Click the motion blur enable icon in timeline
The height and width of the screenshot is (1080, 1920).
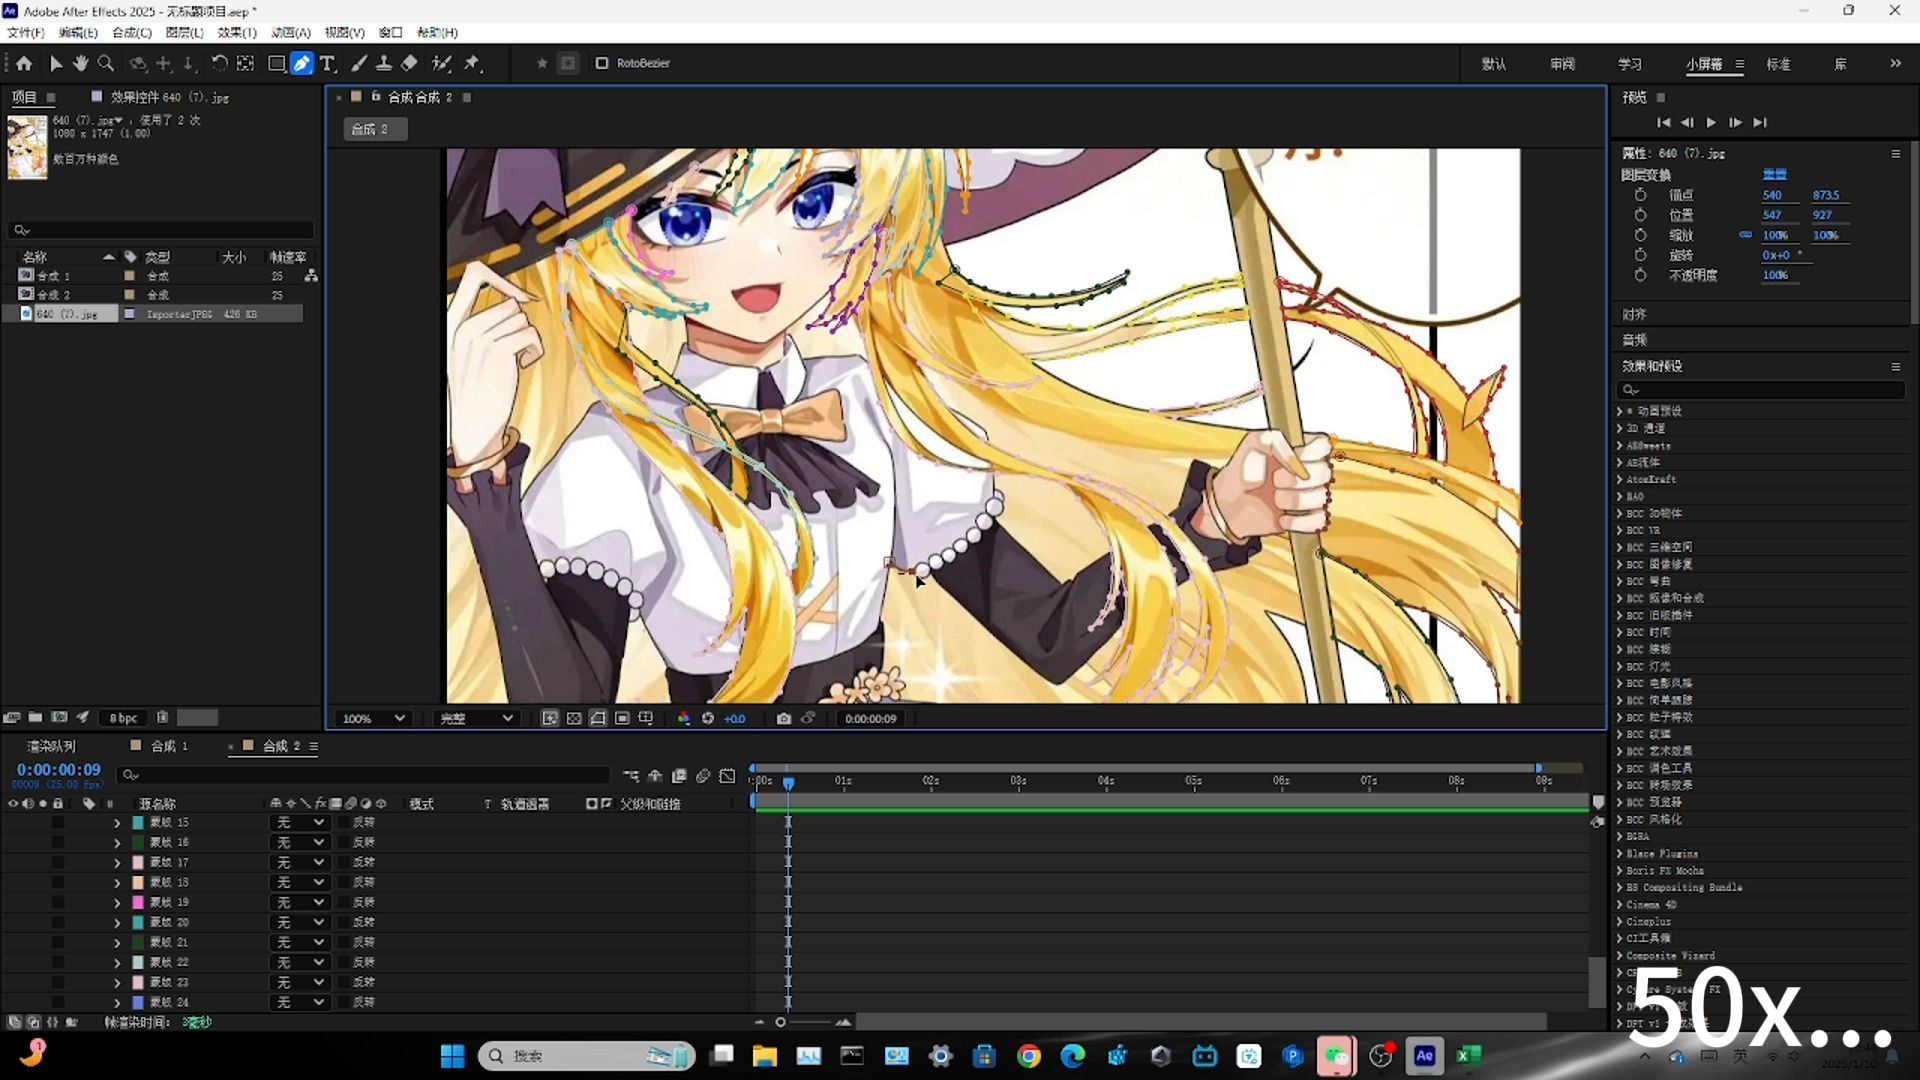pyautogui.click(x=703, y=776)
